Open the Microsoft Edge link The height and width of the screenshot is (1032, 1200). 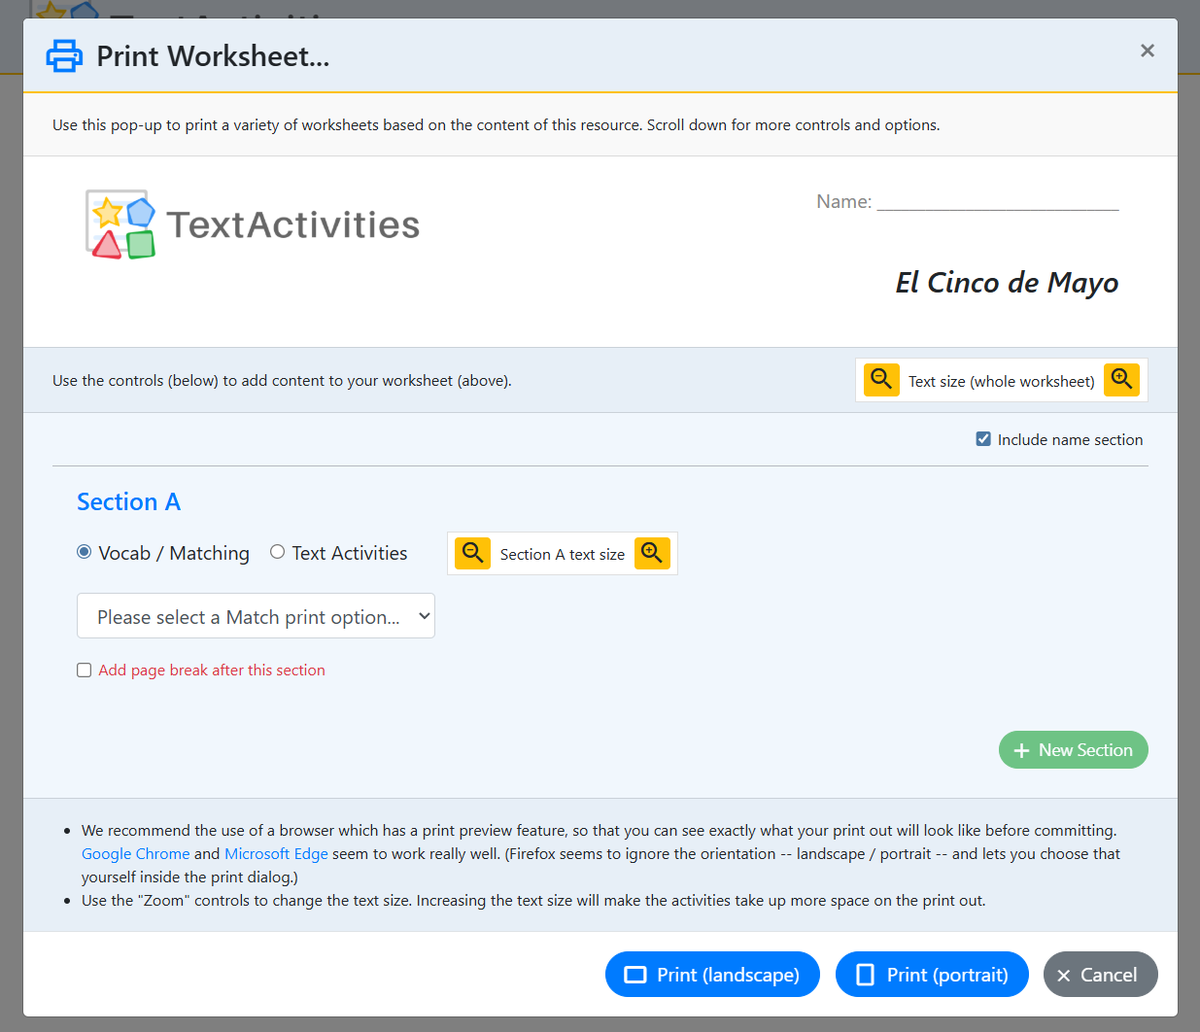click(x=276, y=853)
